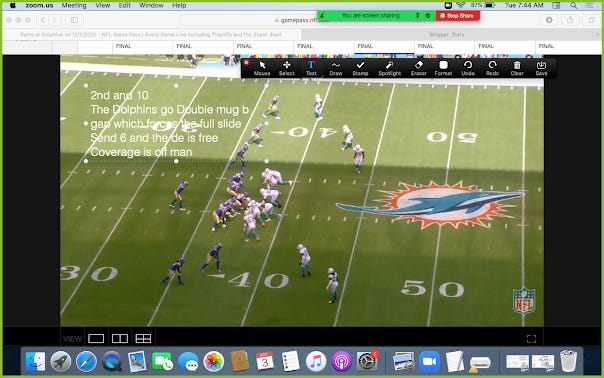
Task: Click the downloads icon in Safari toolbar
Action: pos(549,20)
